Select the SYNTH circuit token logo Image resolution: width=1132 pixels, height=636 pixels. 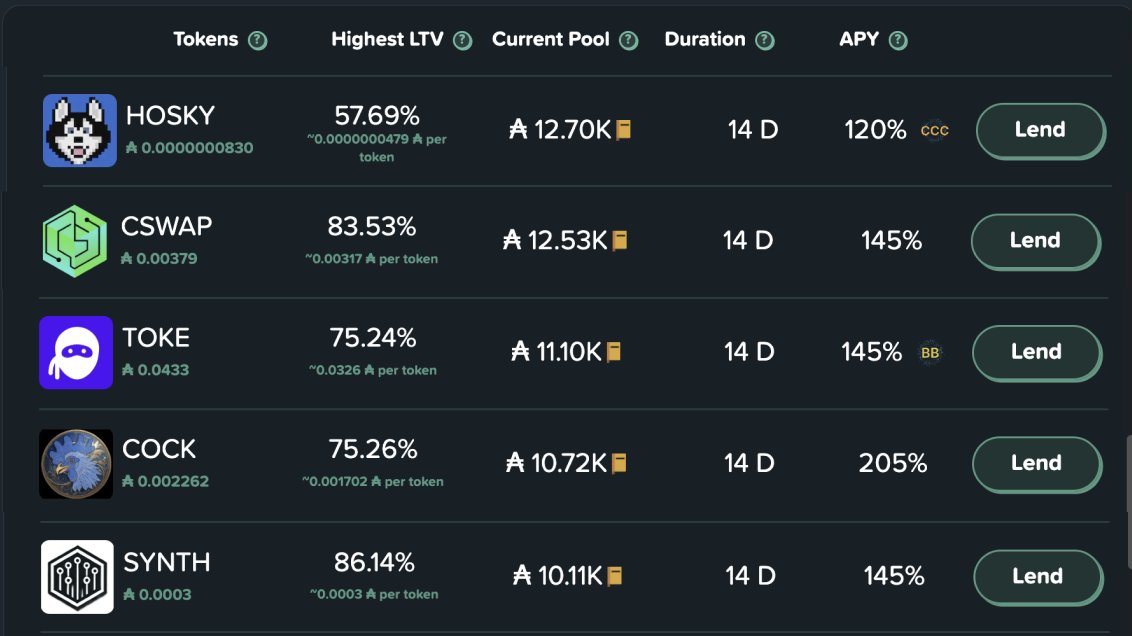point(77,577)
